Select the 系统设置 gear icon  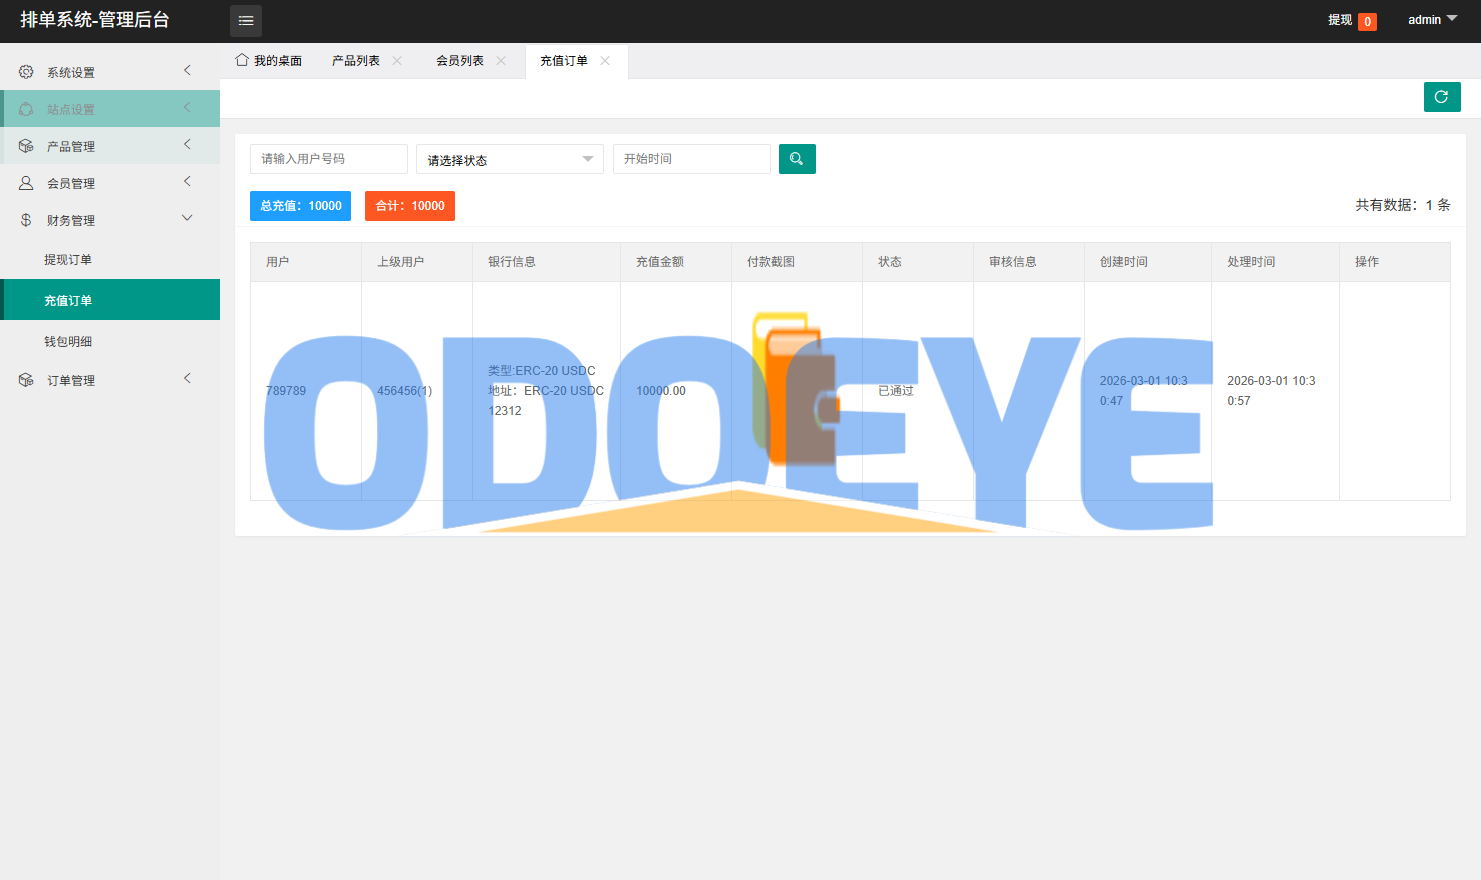pyautogui.click(x=25, y=71)
